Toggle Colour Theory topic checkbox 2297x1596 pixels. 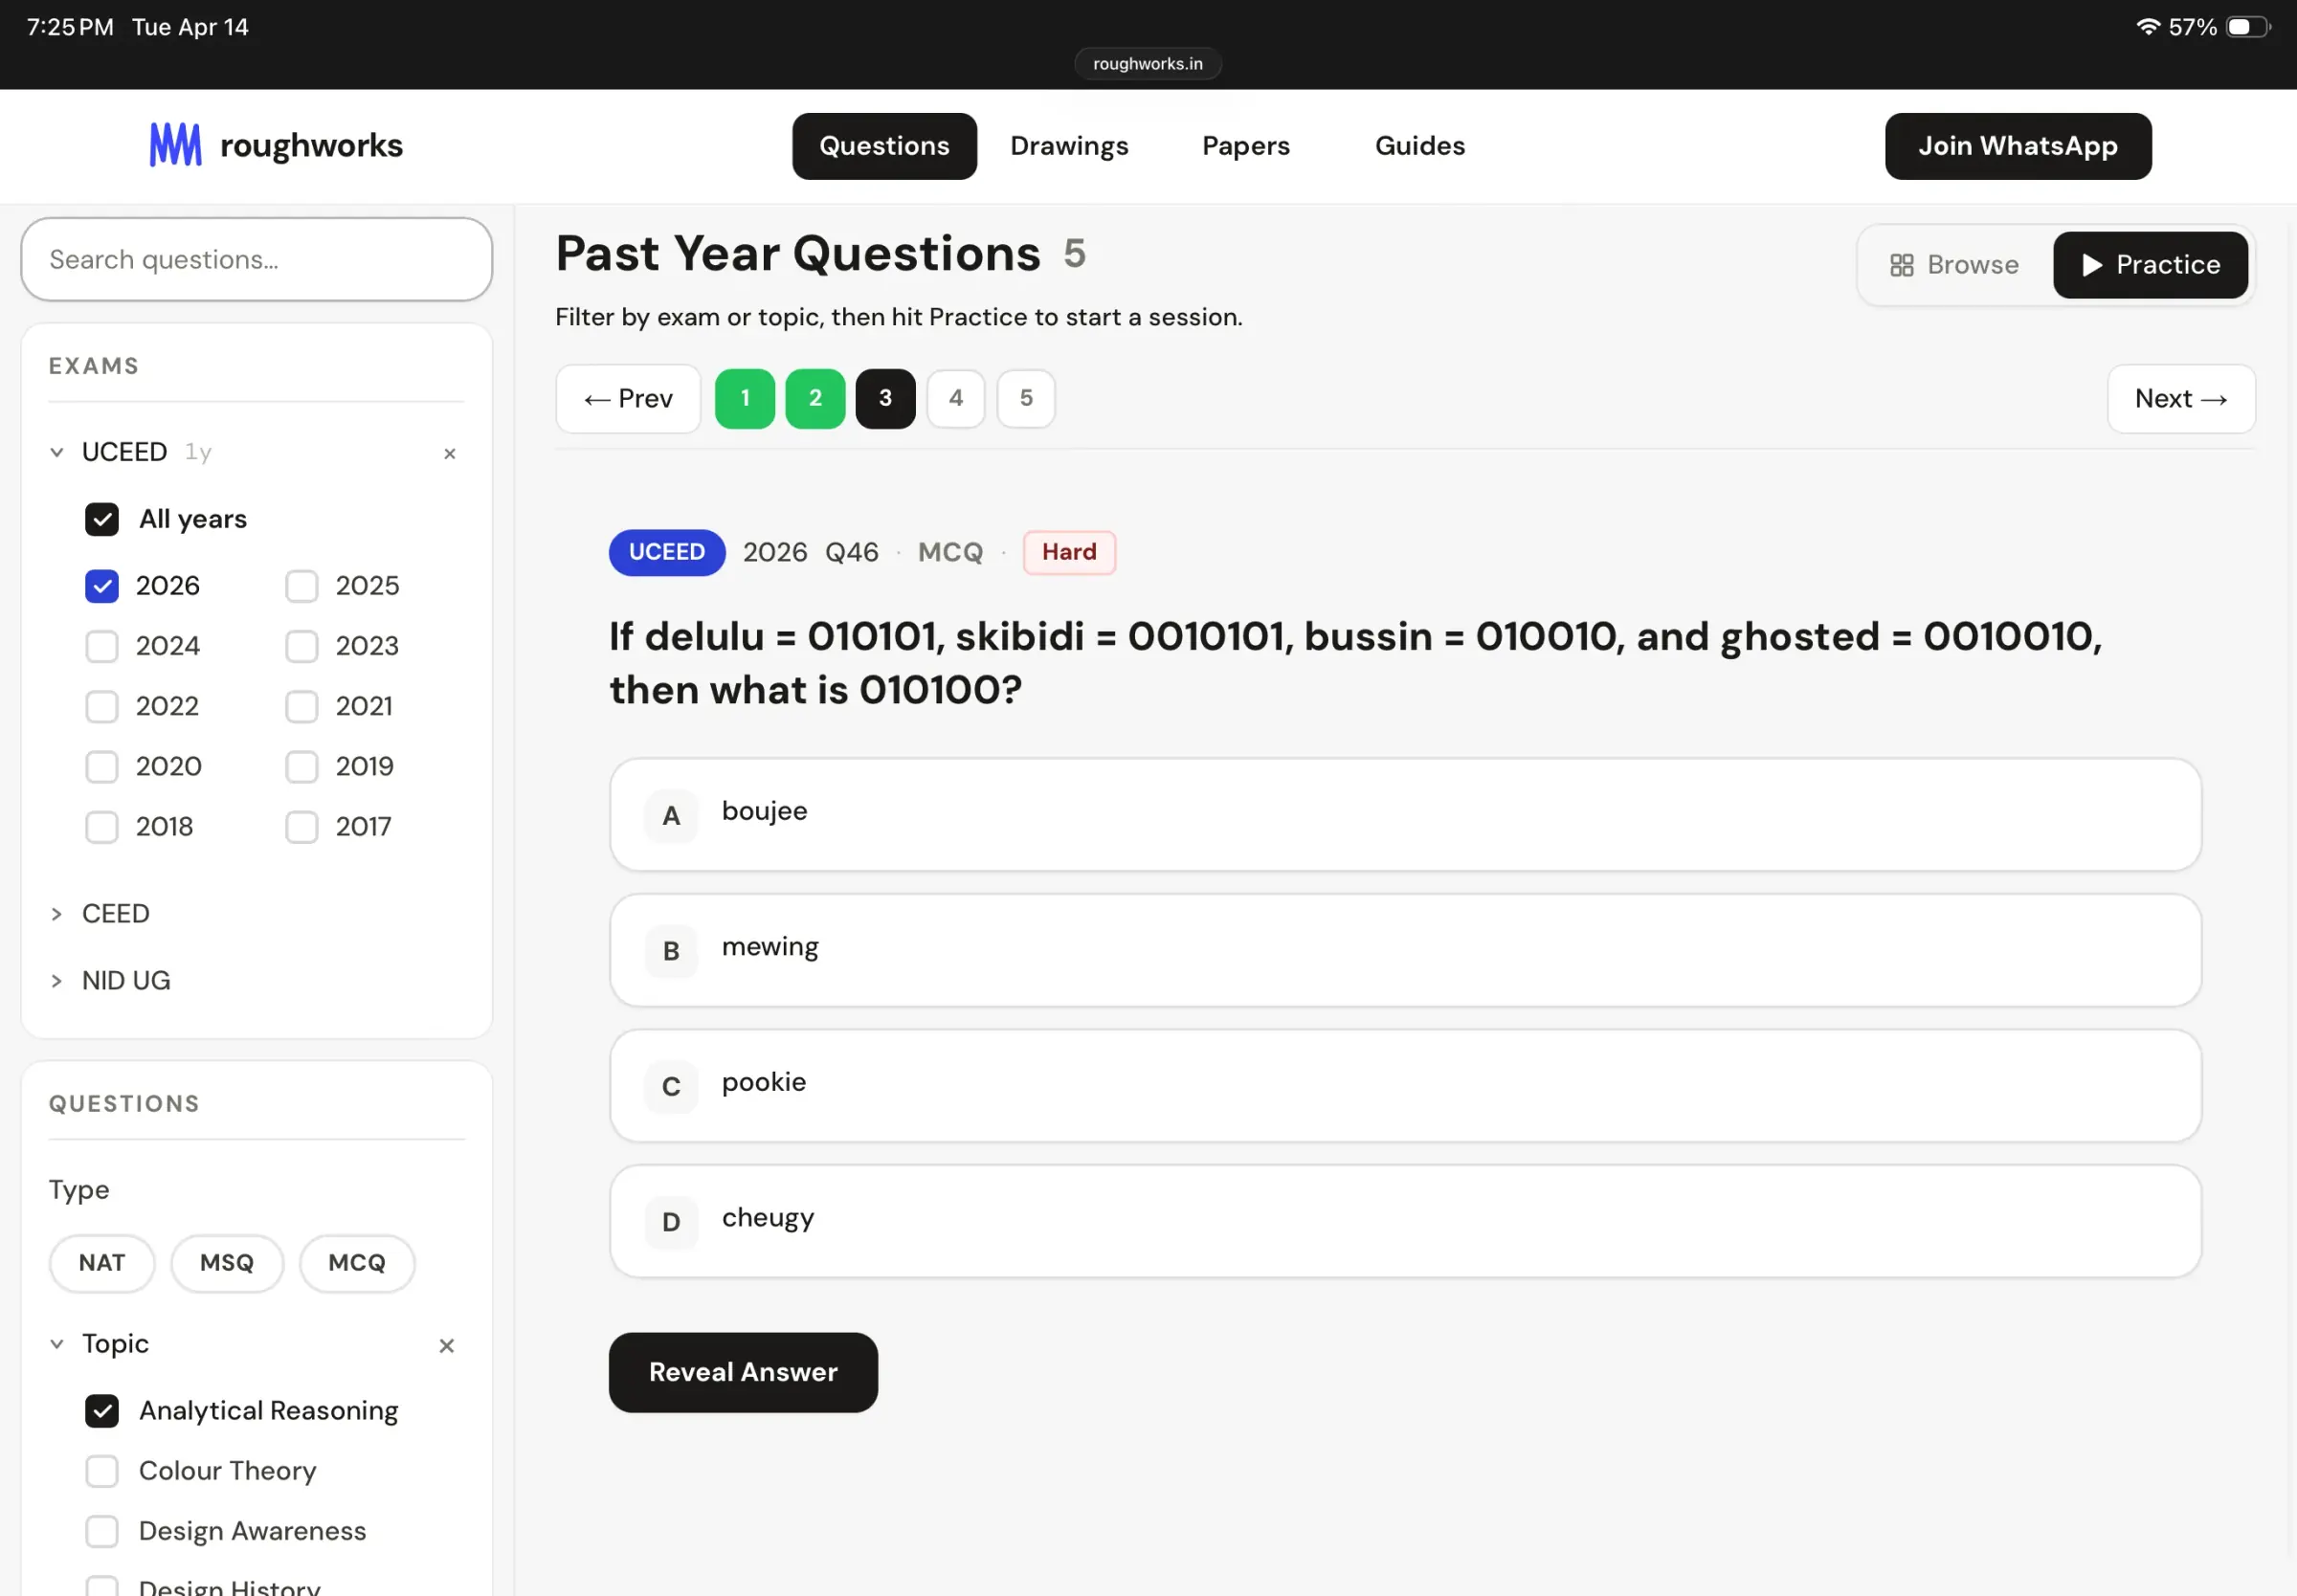pyautogui.click(x=102, y=1470)
